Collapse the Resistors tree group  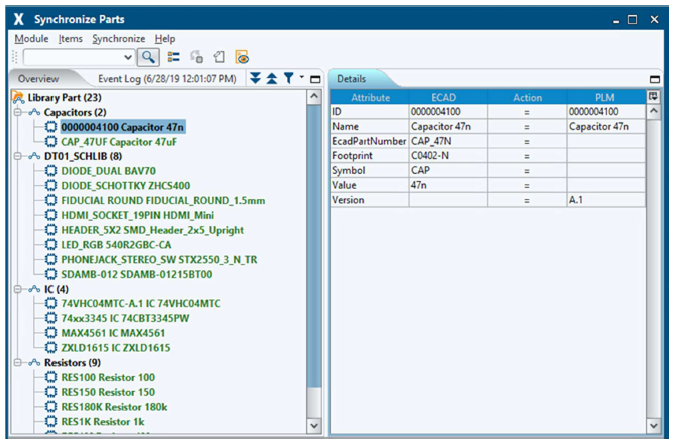(x=19, y=362)
